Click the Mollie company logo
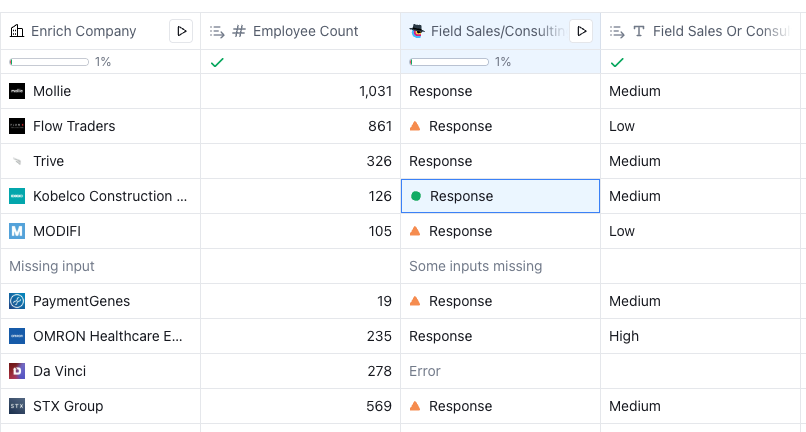The width and height of the screenshot is (806, 432). pos(17,91)
